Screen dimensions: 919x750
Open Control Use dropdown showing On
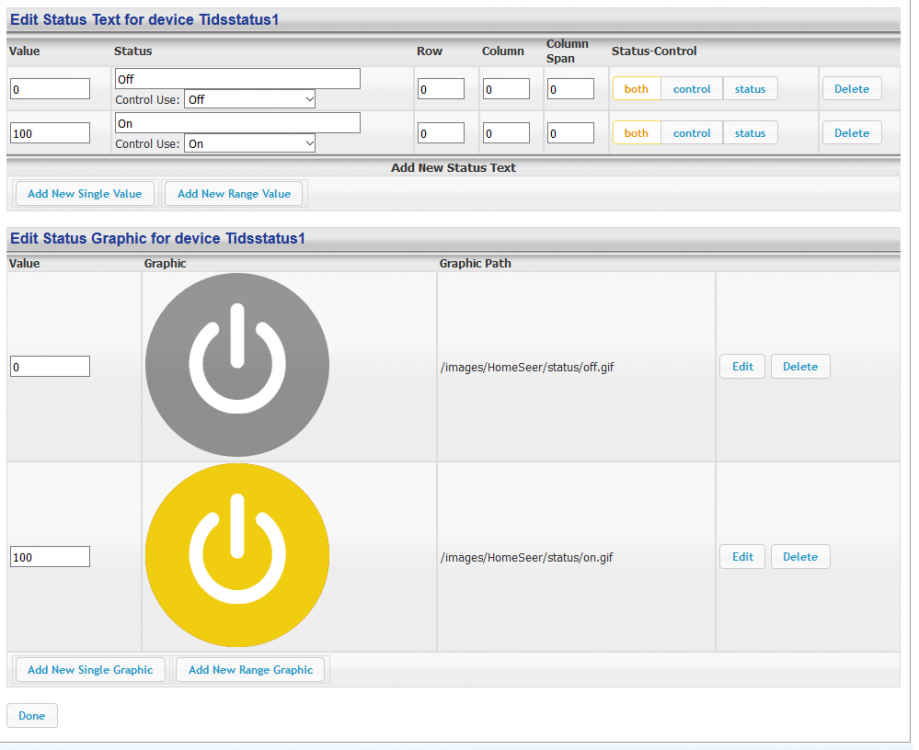tap(250, 144)
